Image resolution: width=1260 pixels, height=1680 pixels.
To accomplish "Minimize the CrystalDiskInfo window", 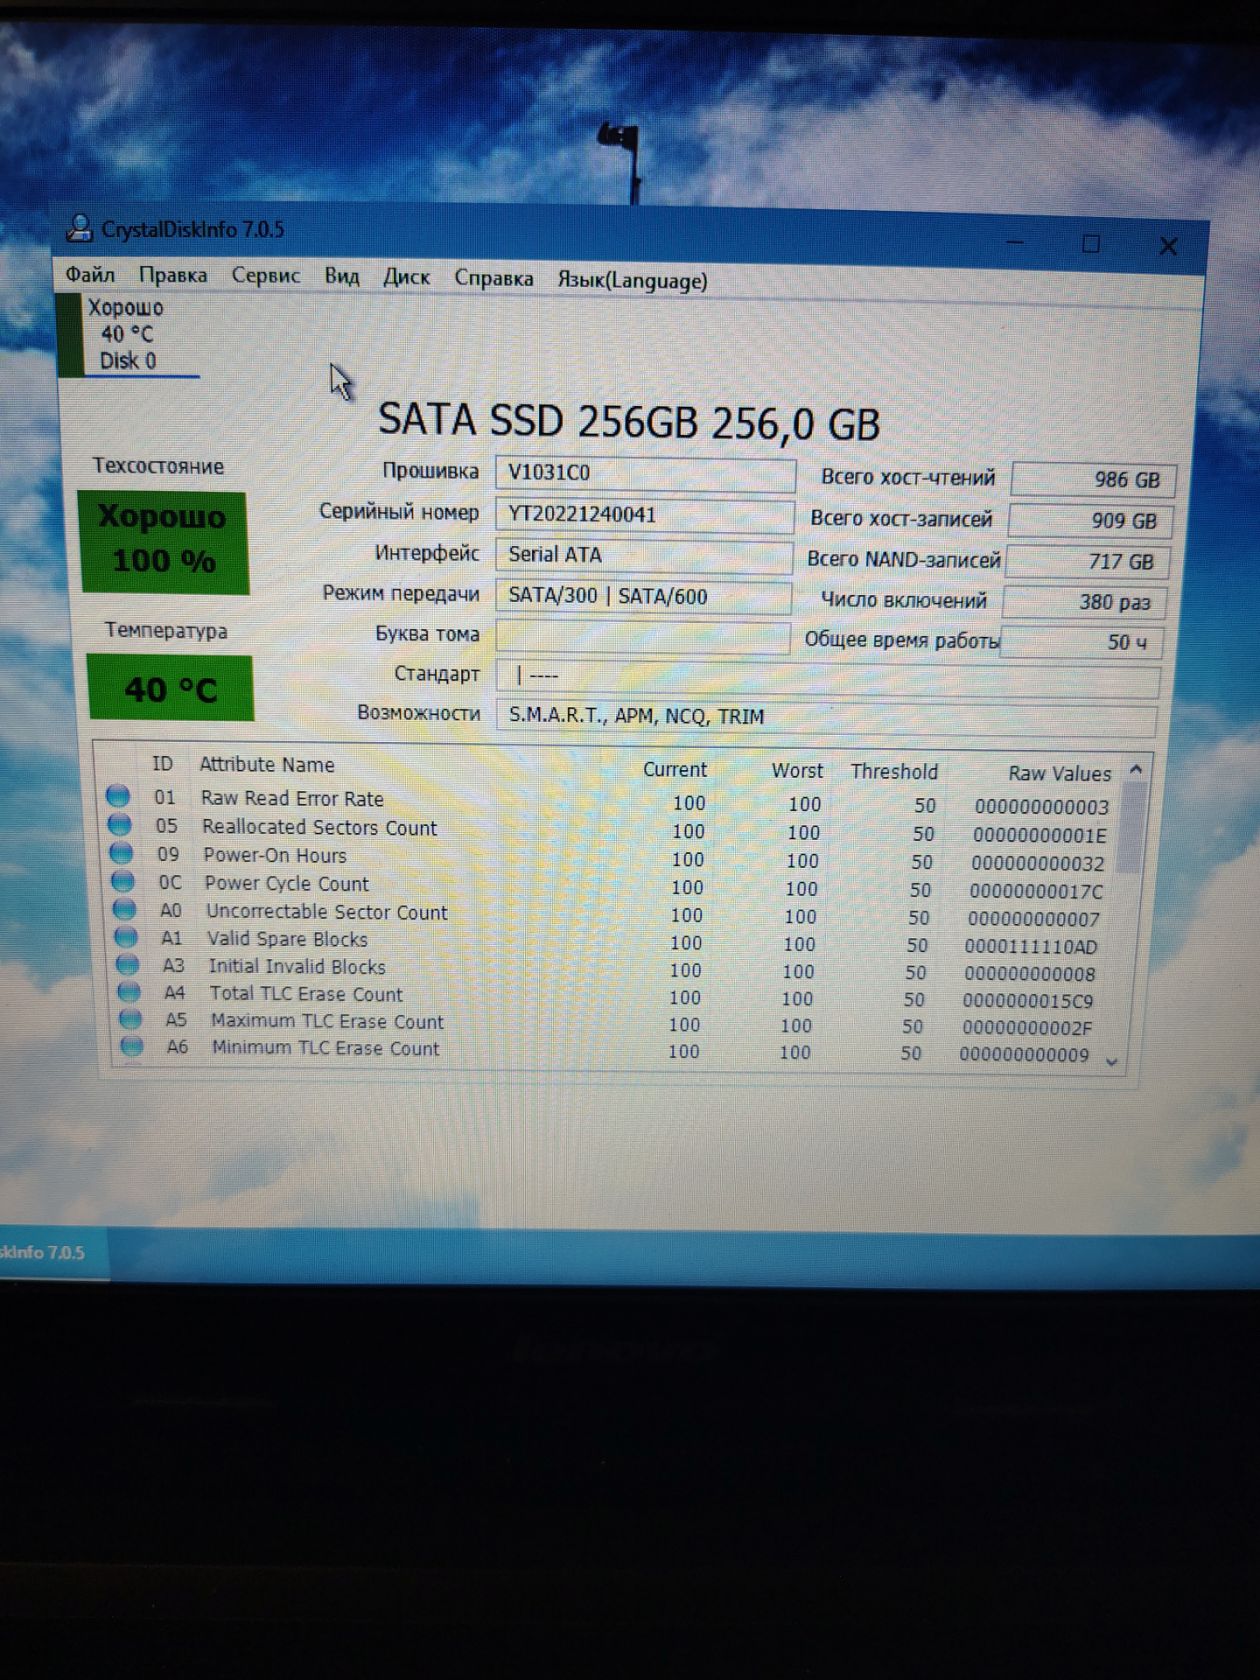I will click(x=1015, y=242).
